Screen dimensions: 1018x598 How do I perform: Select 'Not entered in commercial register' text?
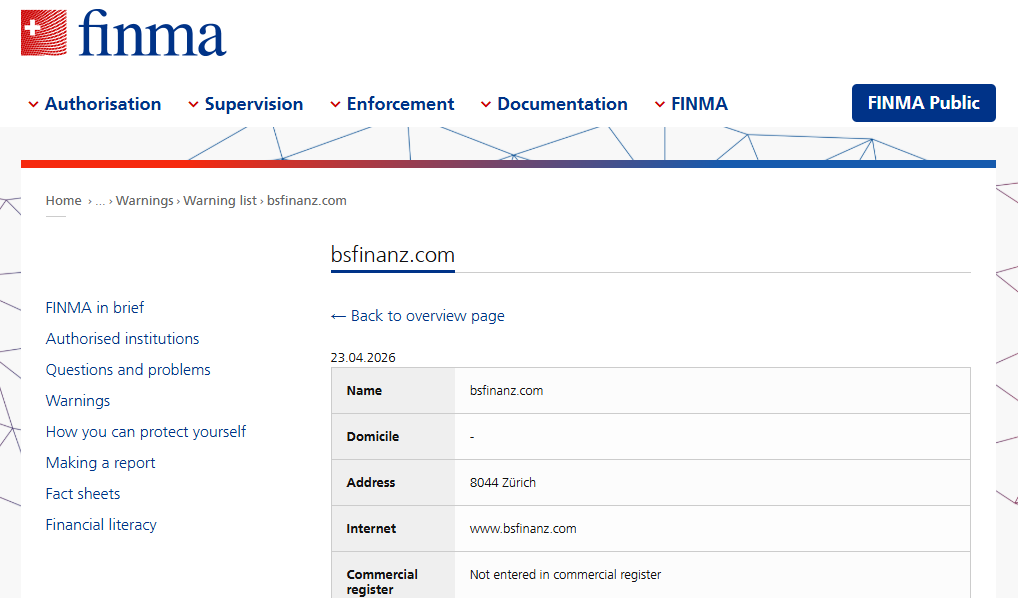(x=565, y=575)
